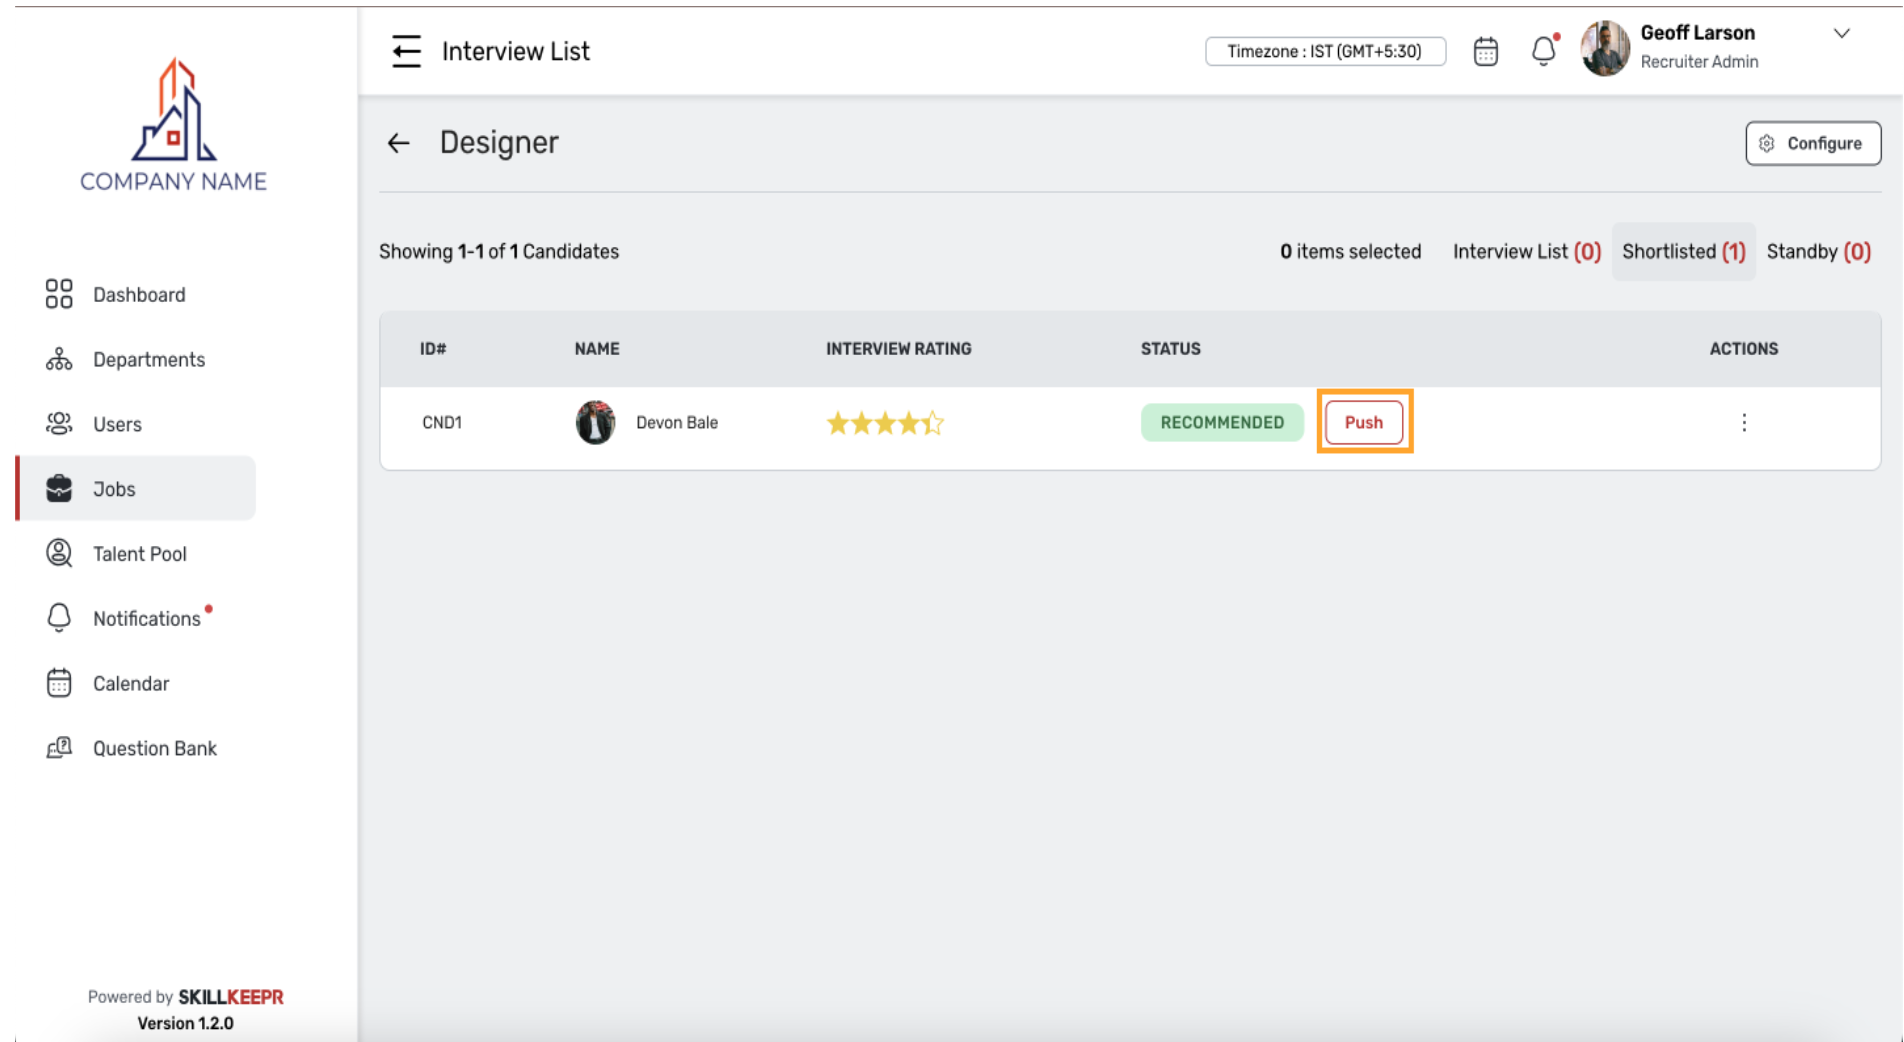Click Devon Bale's profile thumbnail
1904x1042 pixels.
pyautogui.click(x=597, y=422)
